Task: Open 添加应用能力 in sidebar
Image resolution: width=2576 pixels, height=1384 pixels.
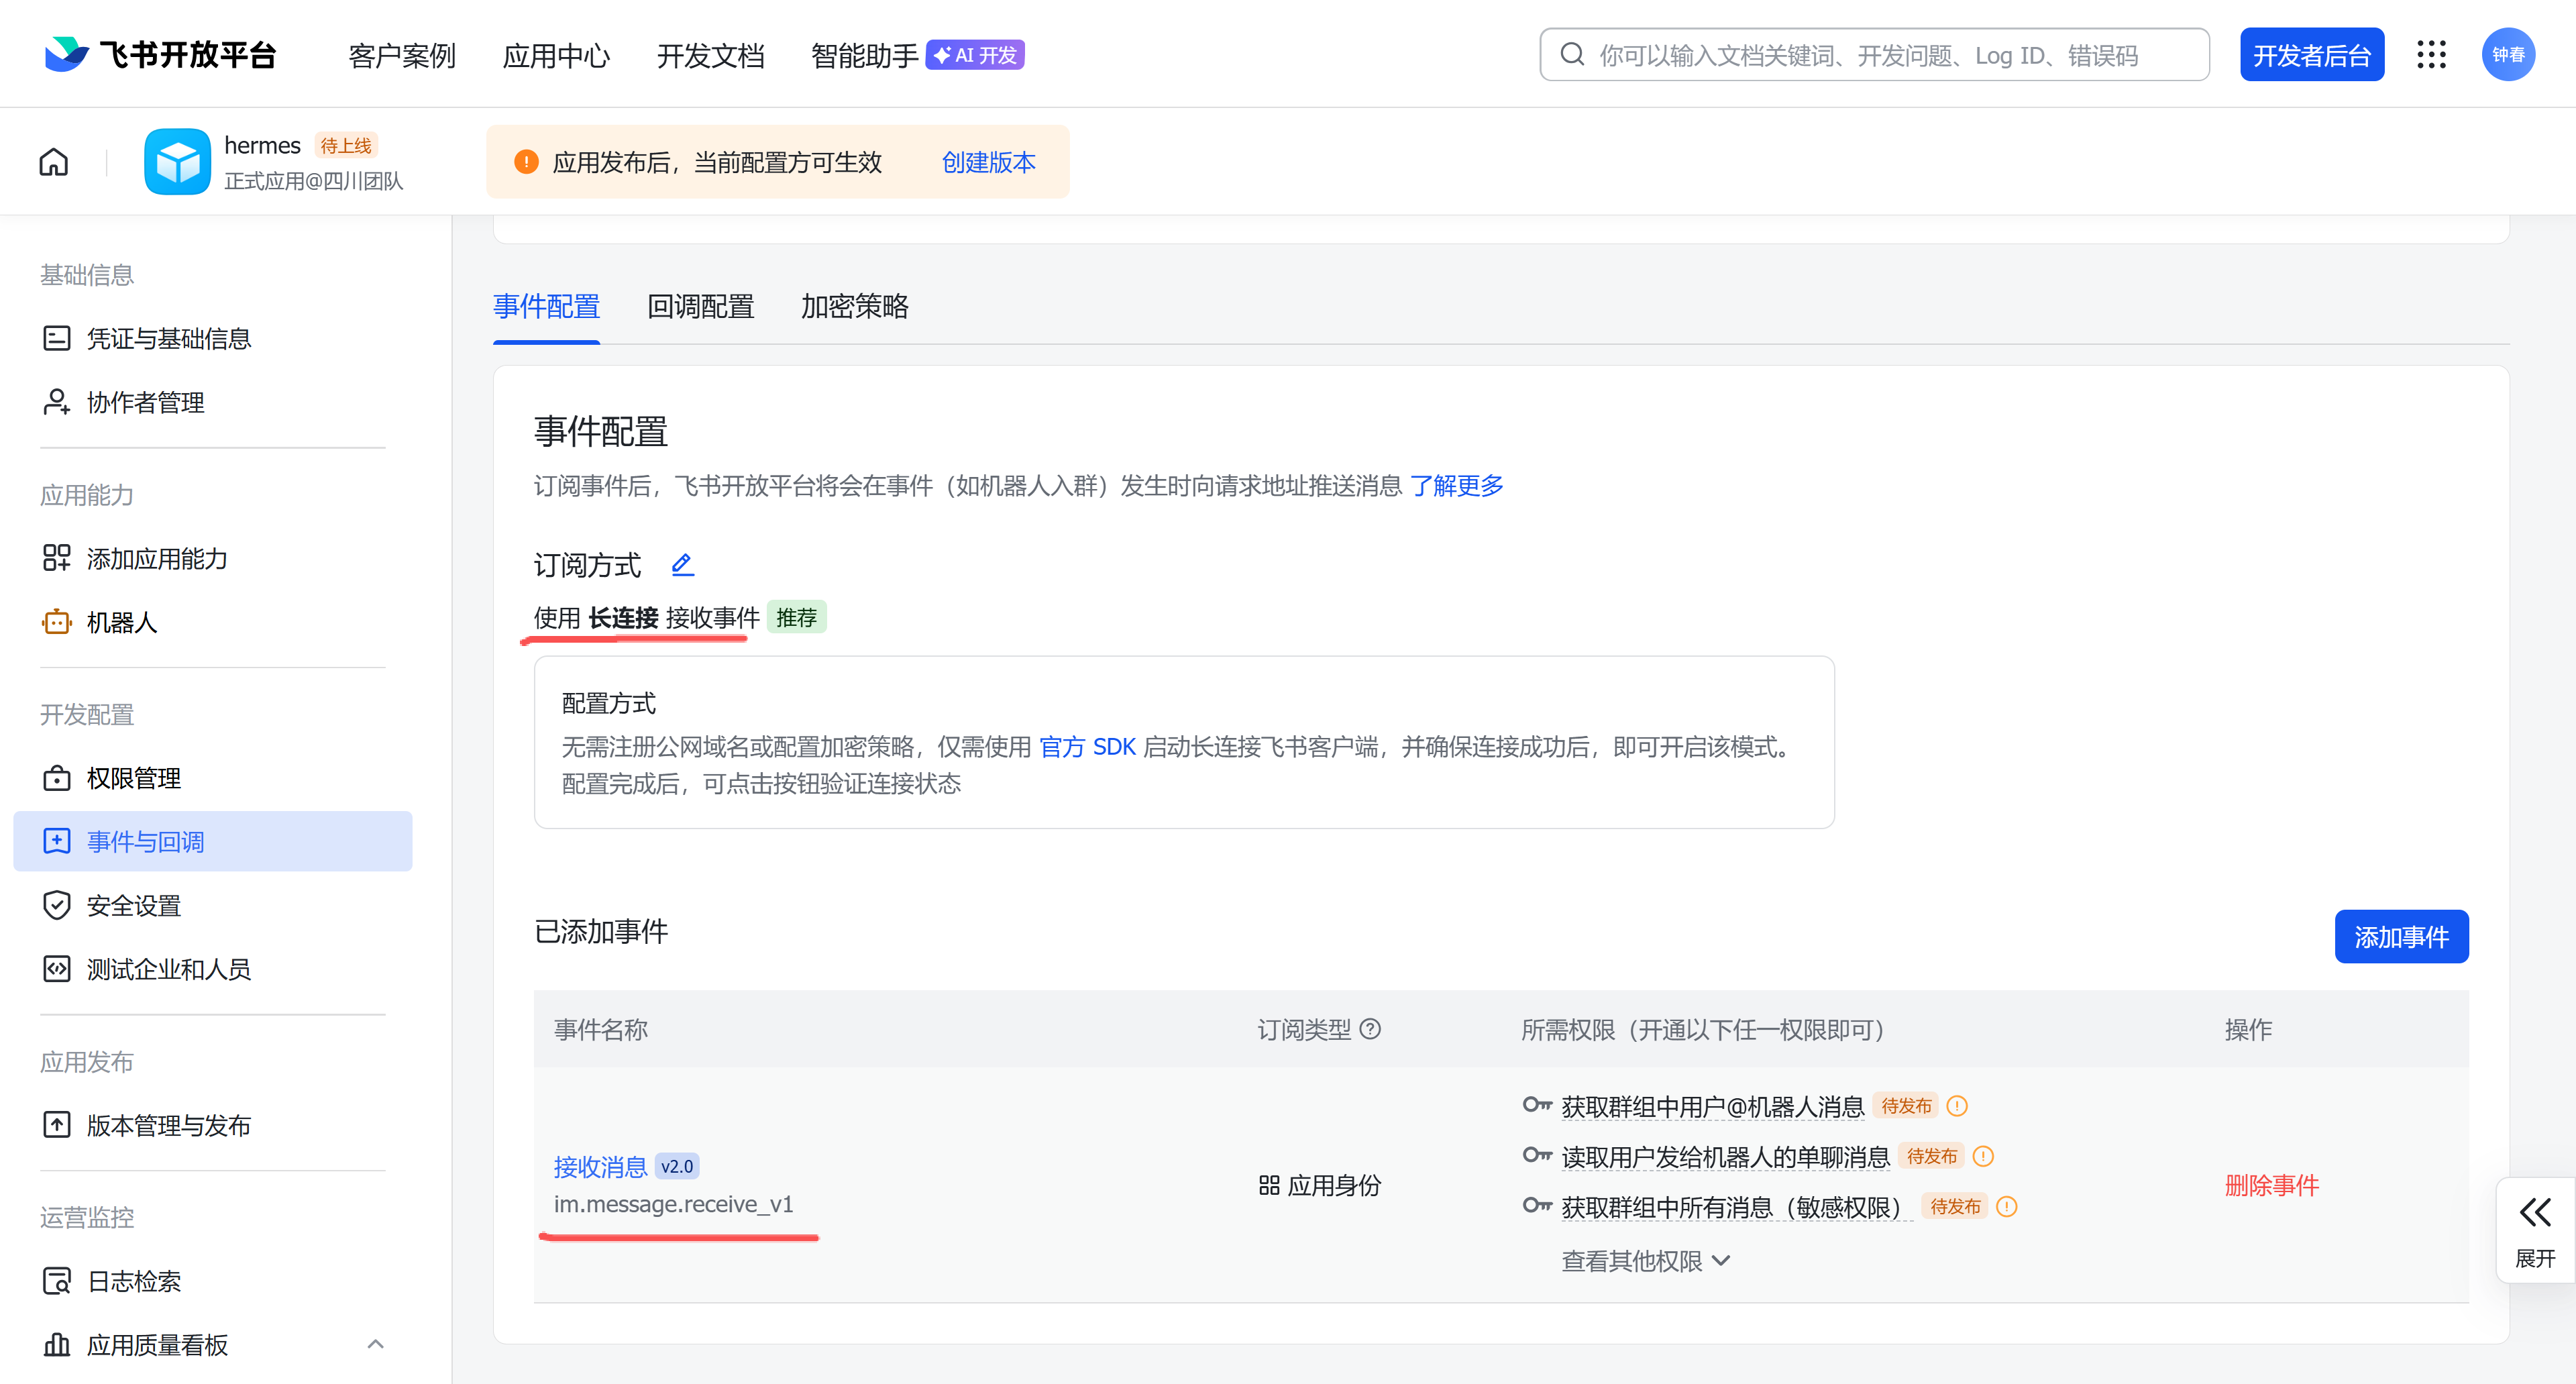Action: [x=213, y=559]
